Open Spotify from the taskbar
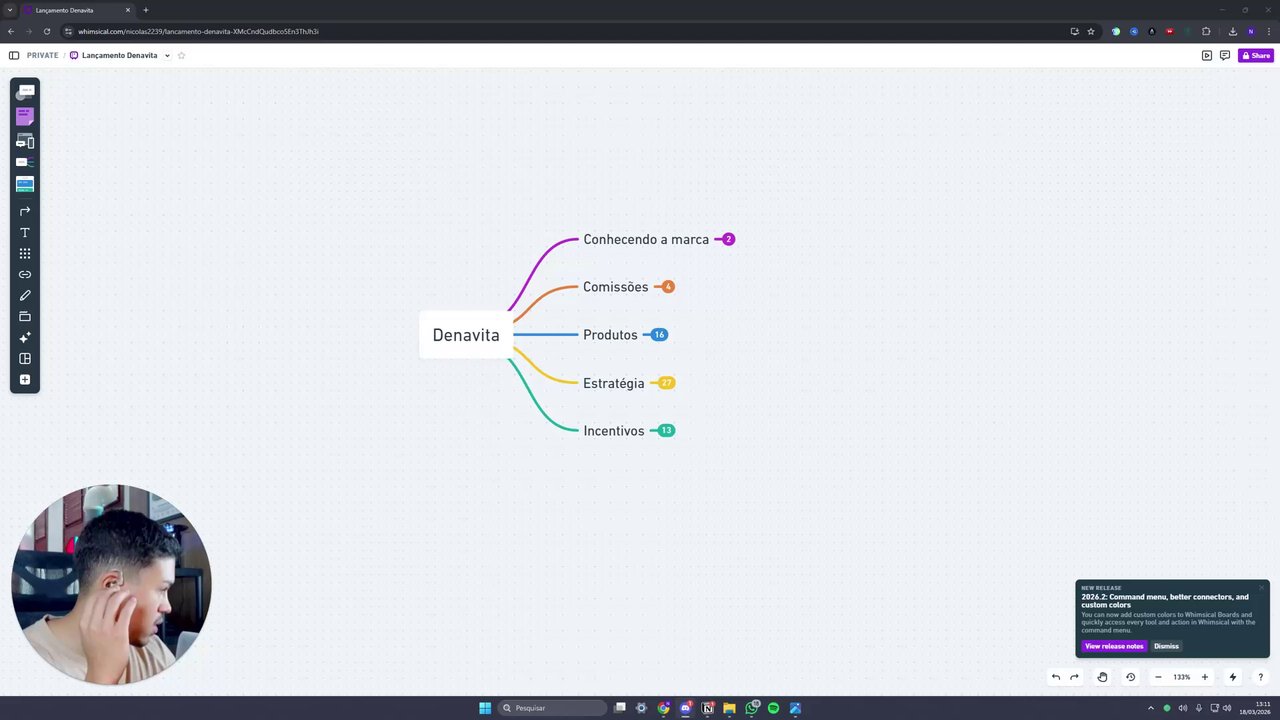The height and width of the screenshot is (720, 1280). [x=773, y=708]
